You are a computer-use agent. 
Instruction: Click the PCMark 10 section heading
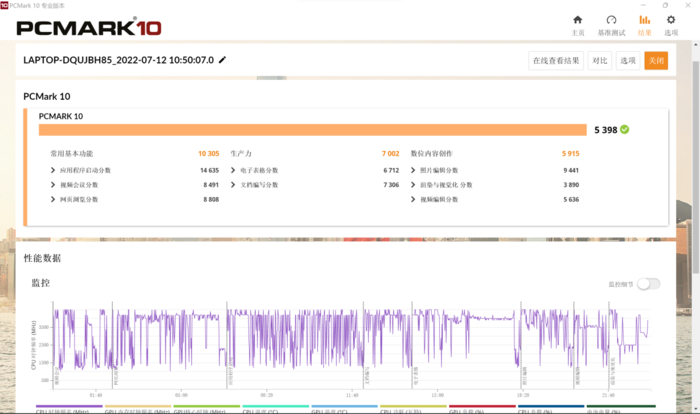point(46,96)
